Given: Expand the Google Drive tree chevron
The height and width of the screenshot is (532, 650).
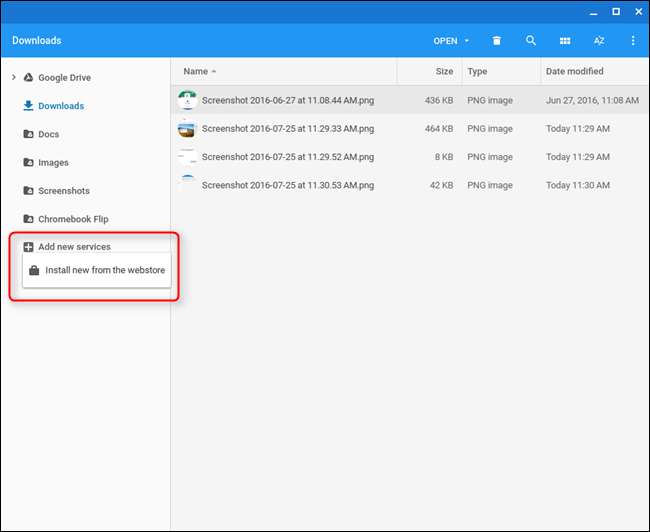Looking at the screenshot, I should [13, 77].
